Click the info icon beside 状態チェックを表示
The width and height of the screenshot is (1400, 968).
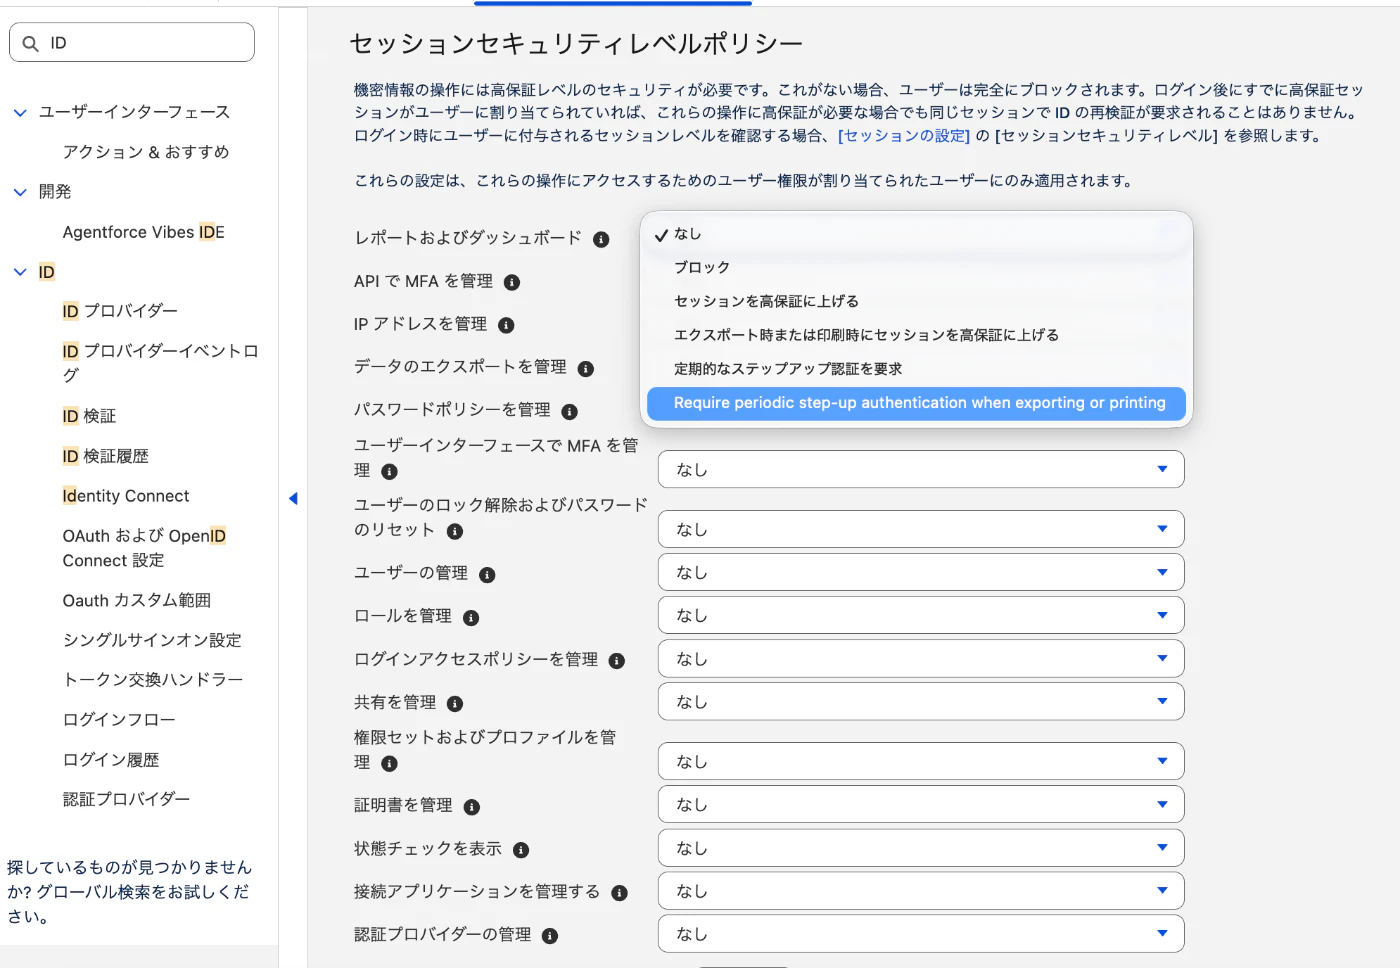pos(521,850)
